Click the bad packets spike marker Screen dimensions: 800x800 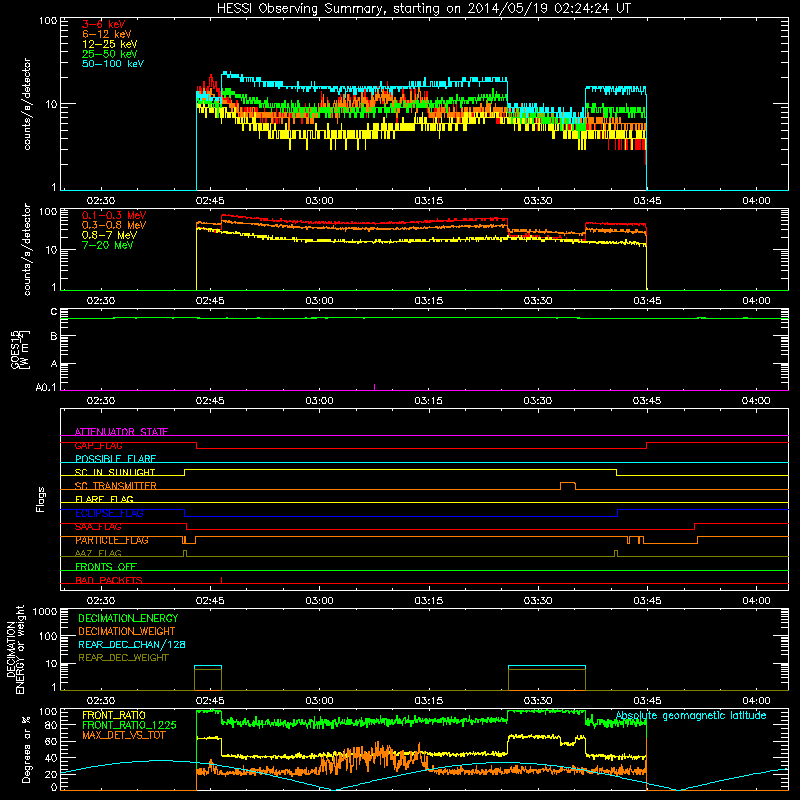click(x=221, y=580)
